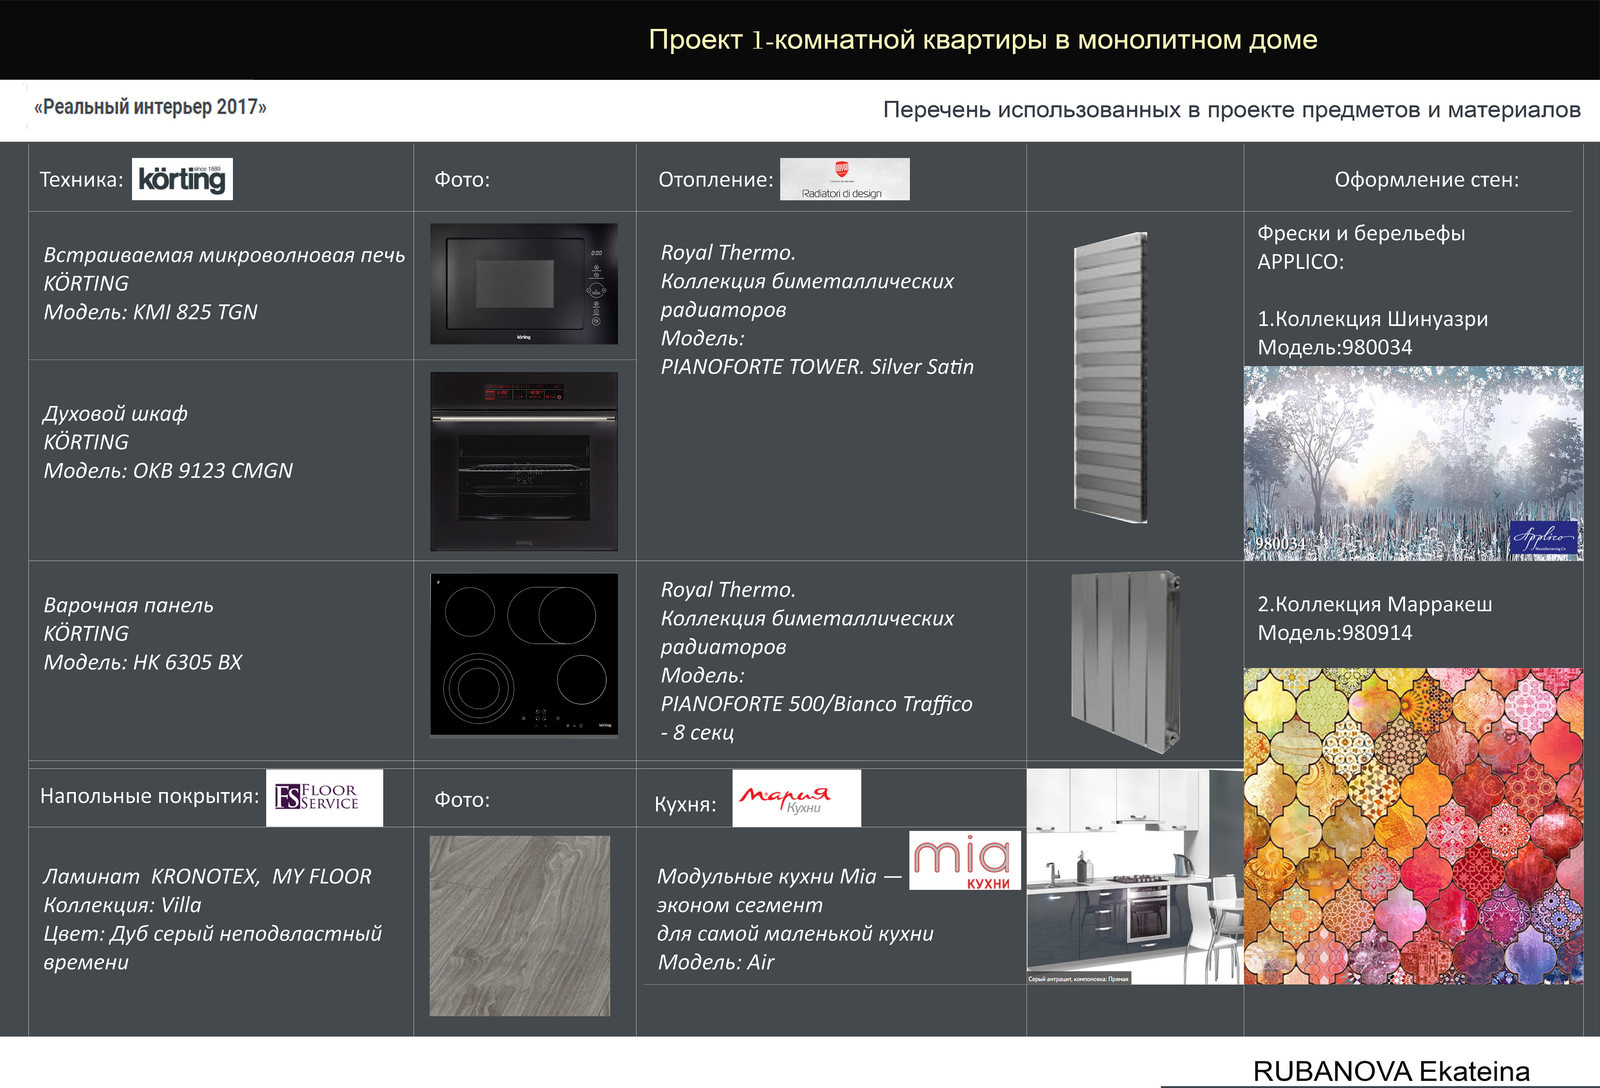Click '1.Коллекция Шинуазри' text
Image resolution: width=1600 pixels, height=1088 pixels.
(1372, 319)
